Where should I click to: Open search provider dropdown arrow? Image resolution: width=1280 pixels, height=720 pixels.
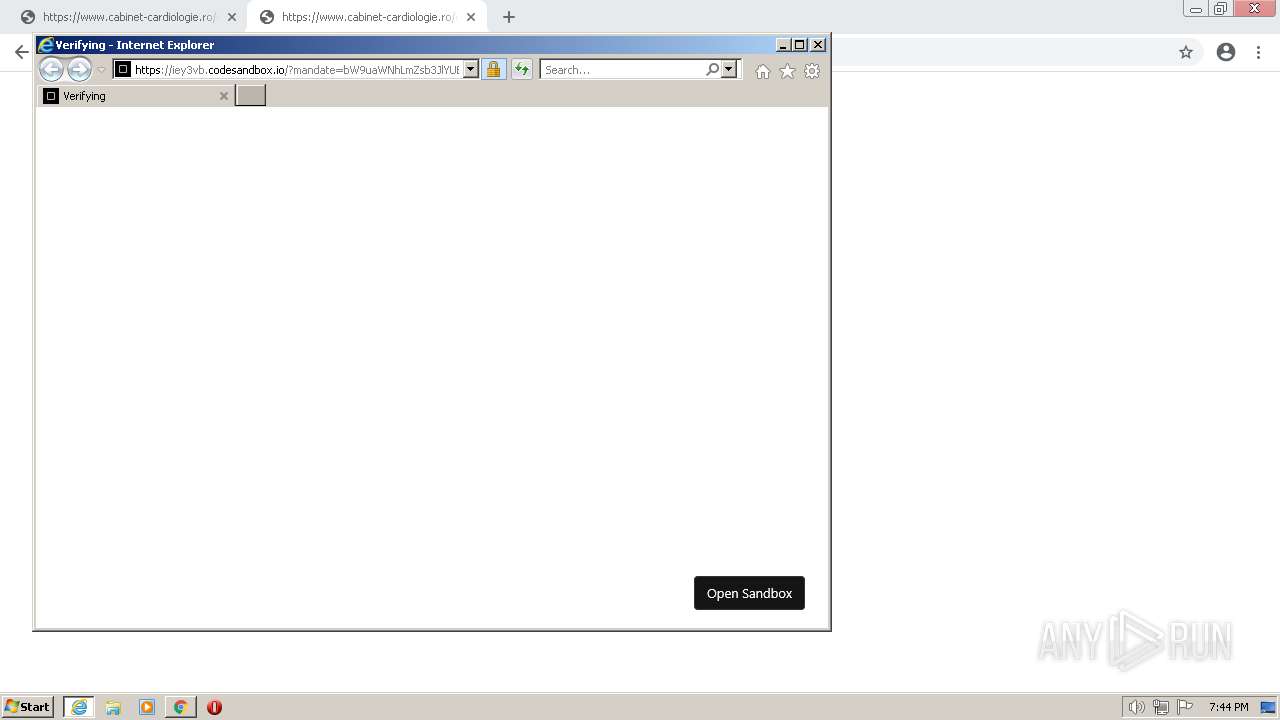pyautogui.click(x=729, y=70)
